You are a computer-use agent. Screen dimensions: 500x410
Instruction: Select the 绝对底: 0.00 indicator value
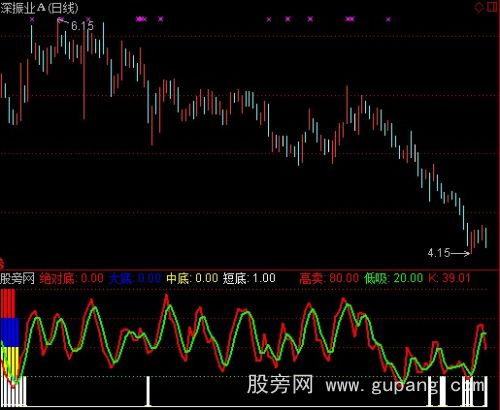72,278
